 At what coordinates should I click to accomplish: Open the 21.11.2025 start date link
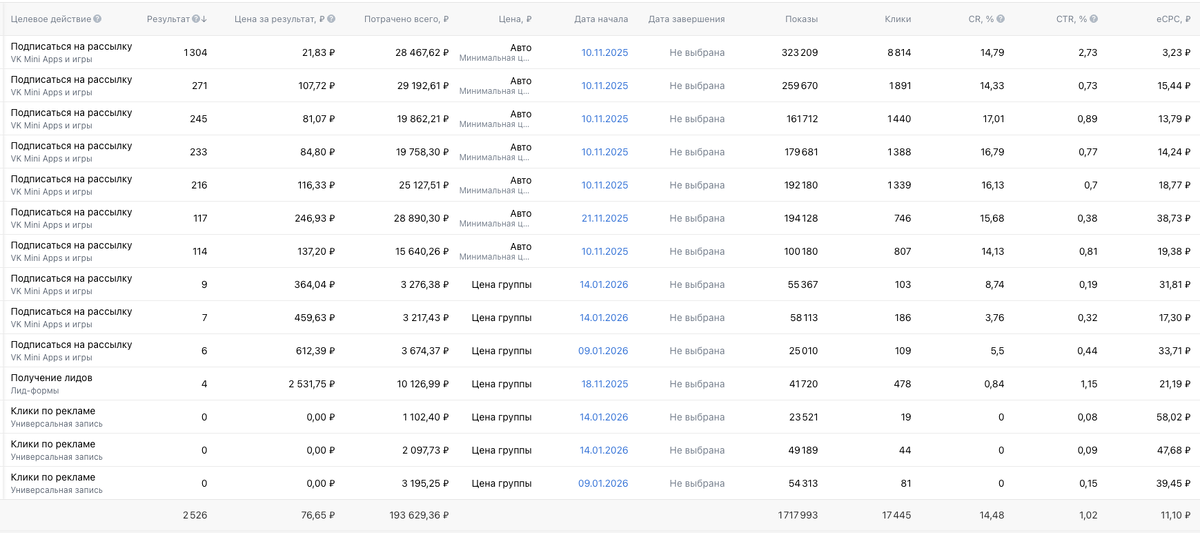[604, 218]
